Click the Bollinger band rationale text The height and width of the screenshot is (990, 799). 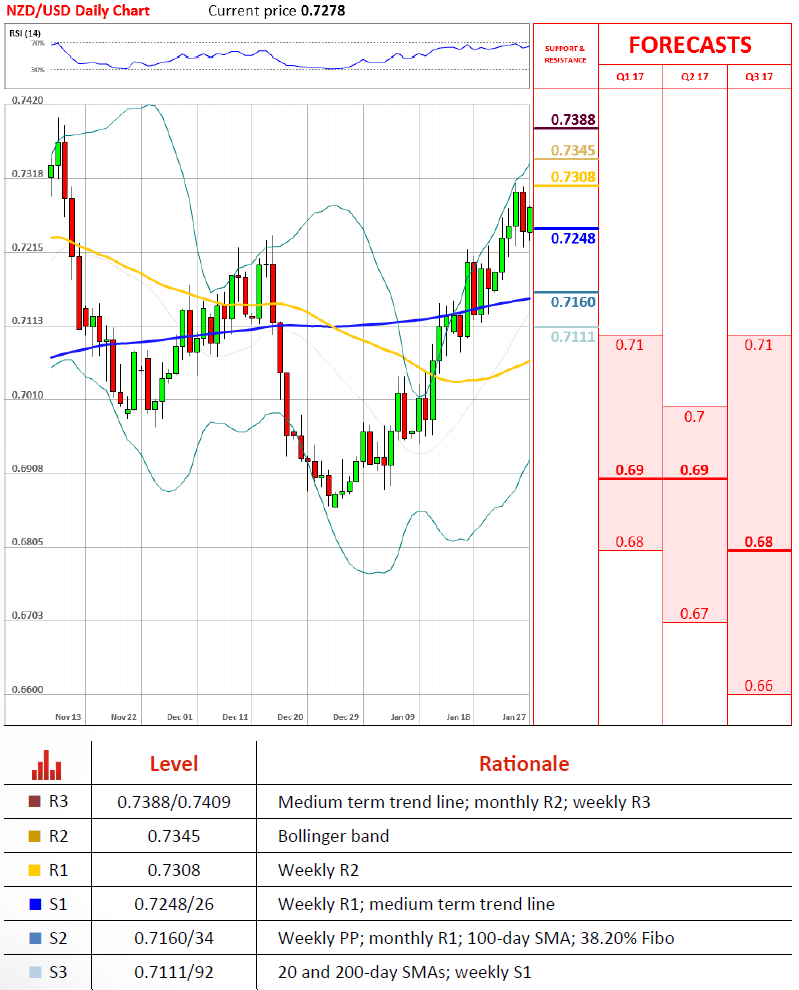click(x=333, y=836)
